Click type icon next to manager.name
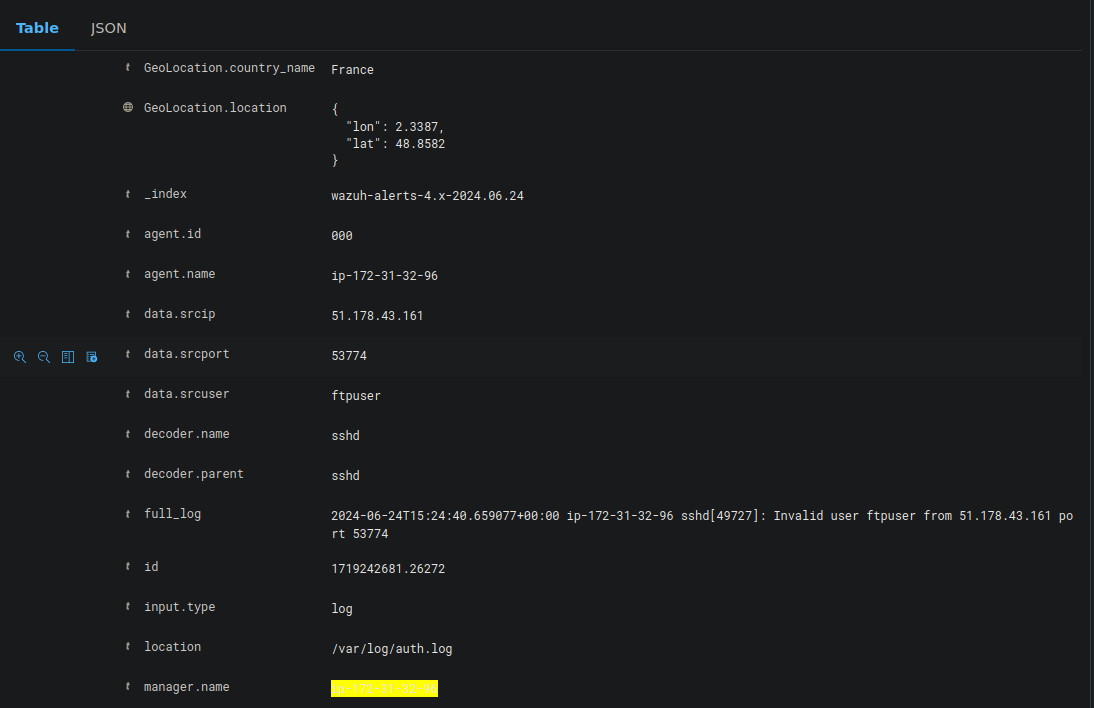 pos(128,686)
